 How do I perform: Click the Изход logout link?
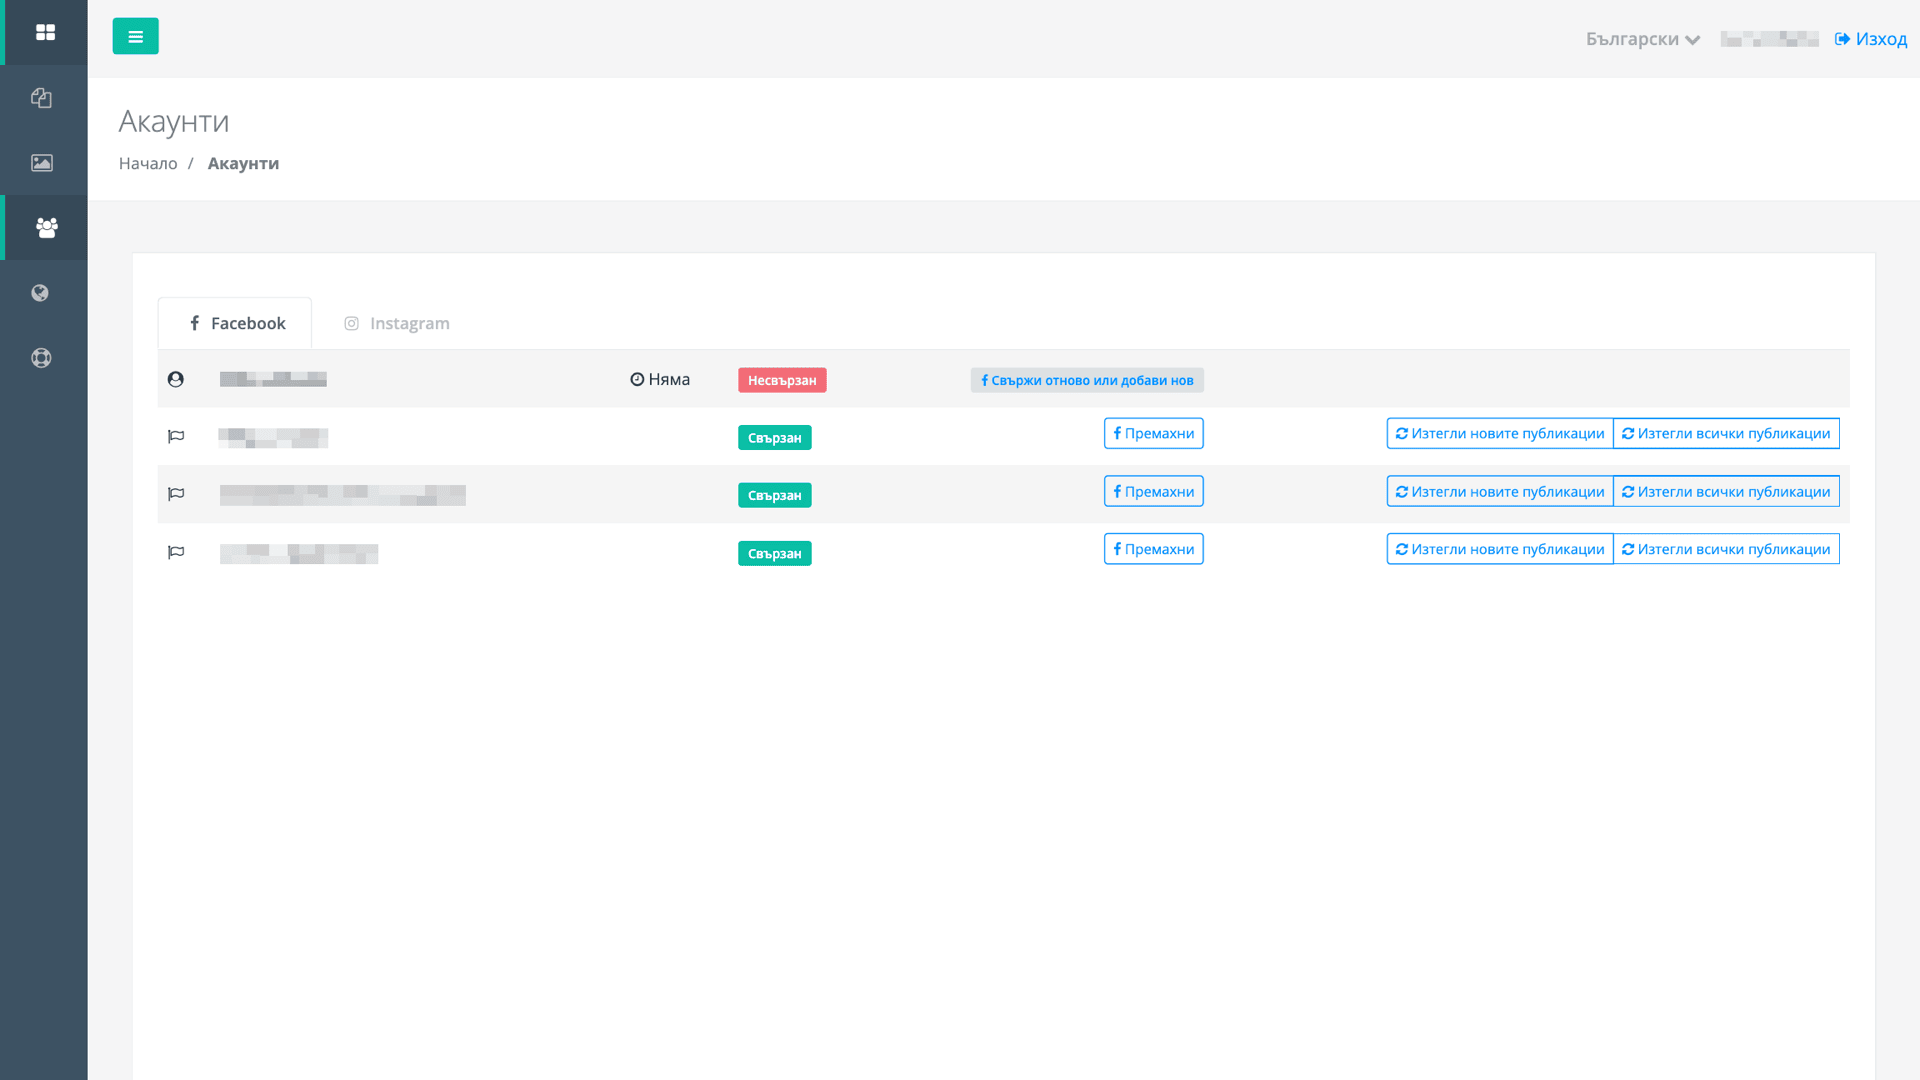pos(1871,39)
